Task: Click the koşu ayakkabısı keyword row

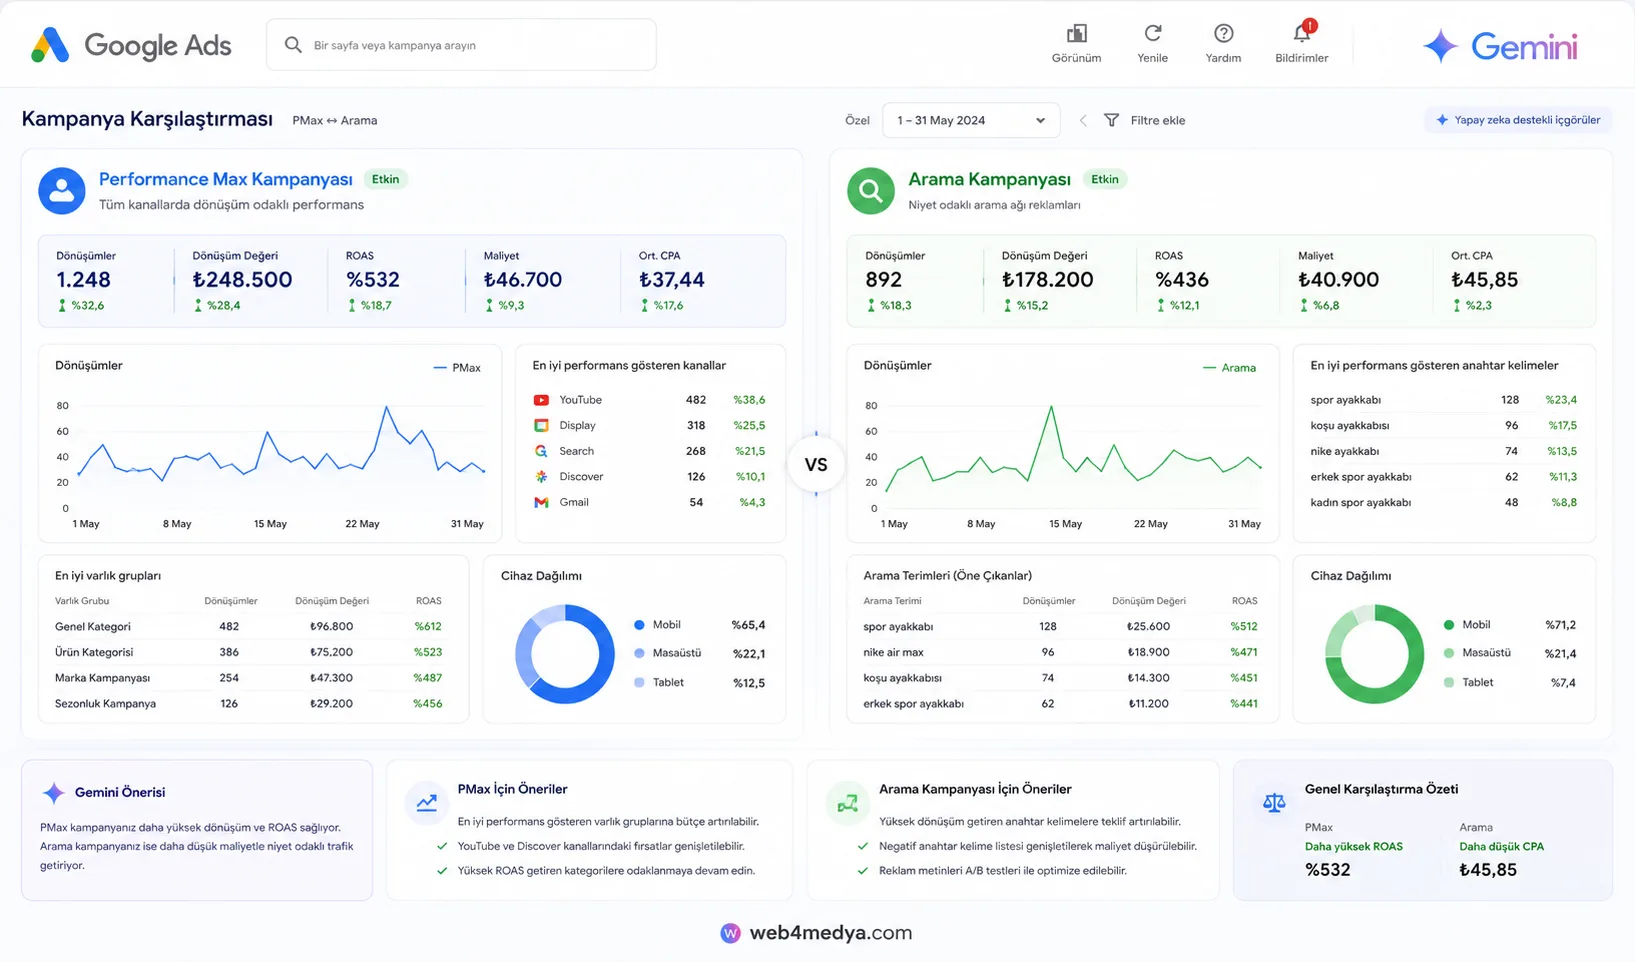Action: pyautogui.click(x=1443, y=425)
